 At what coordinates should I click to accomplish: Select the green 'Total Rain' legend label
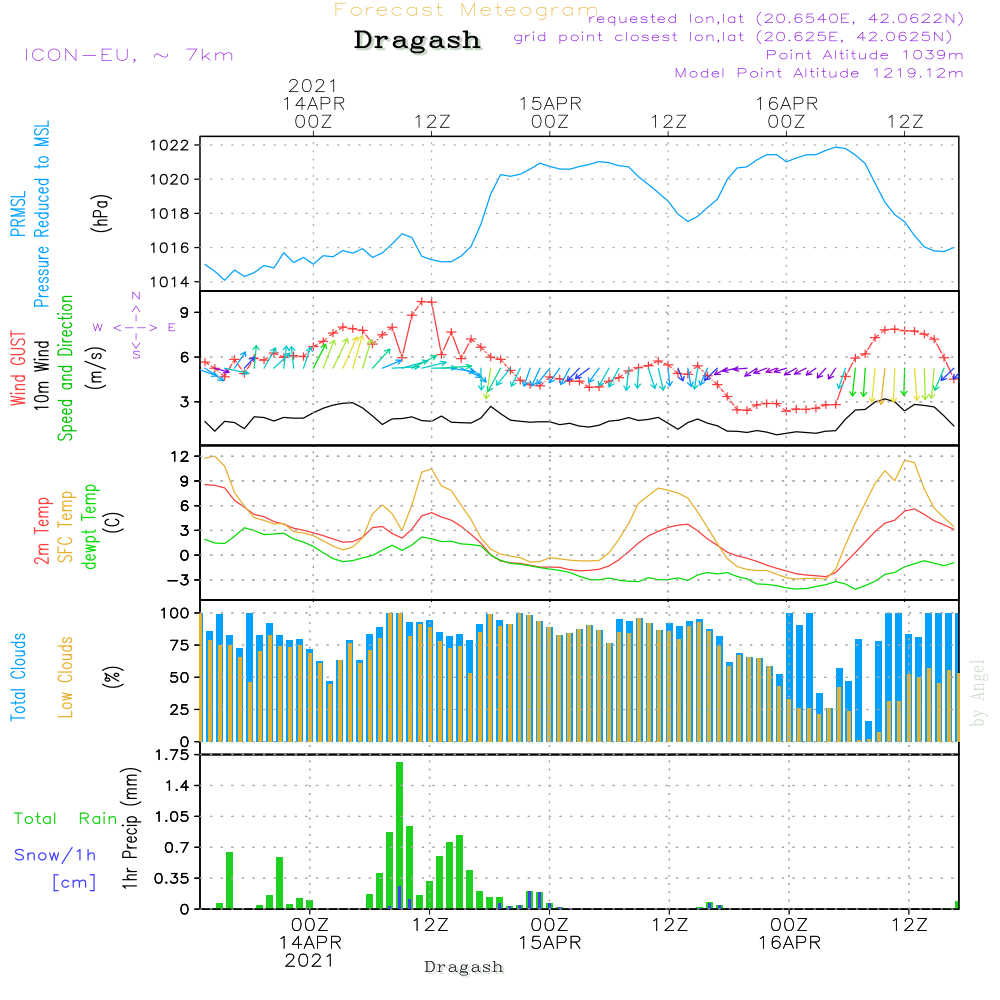point(66,818)
